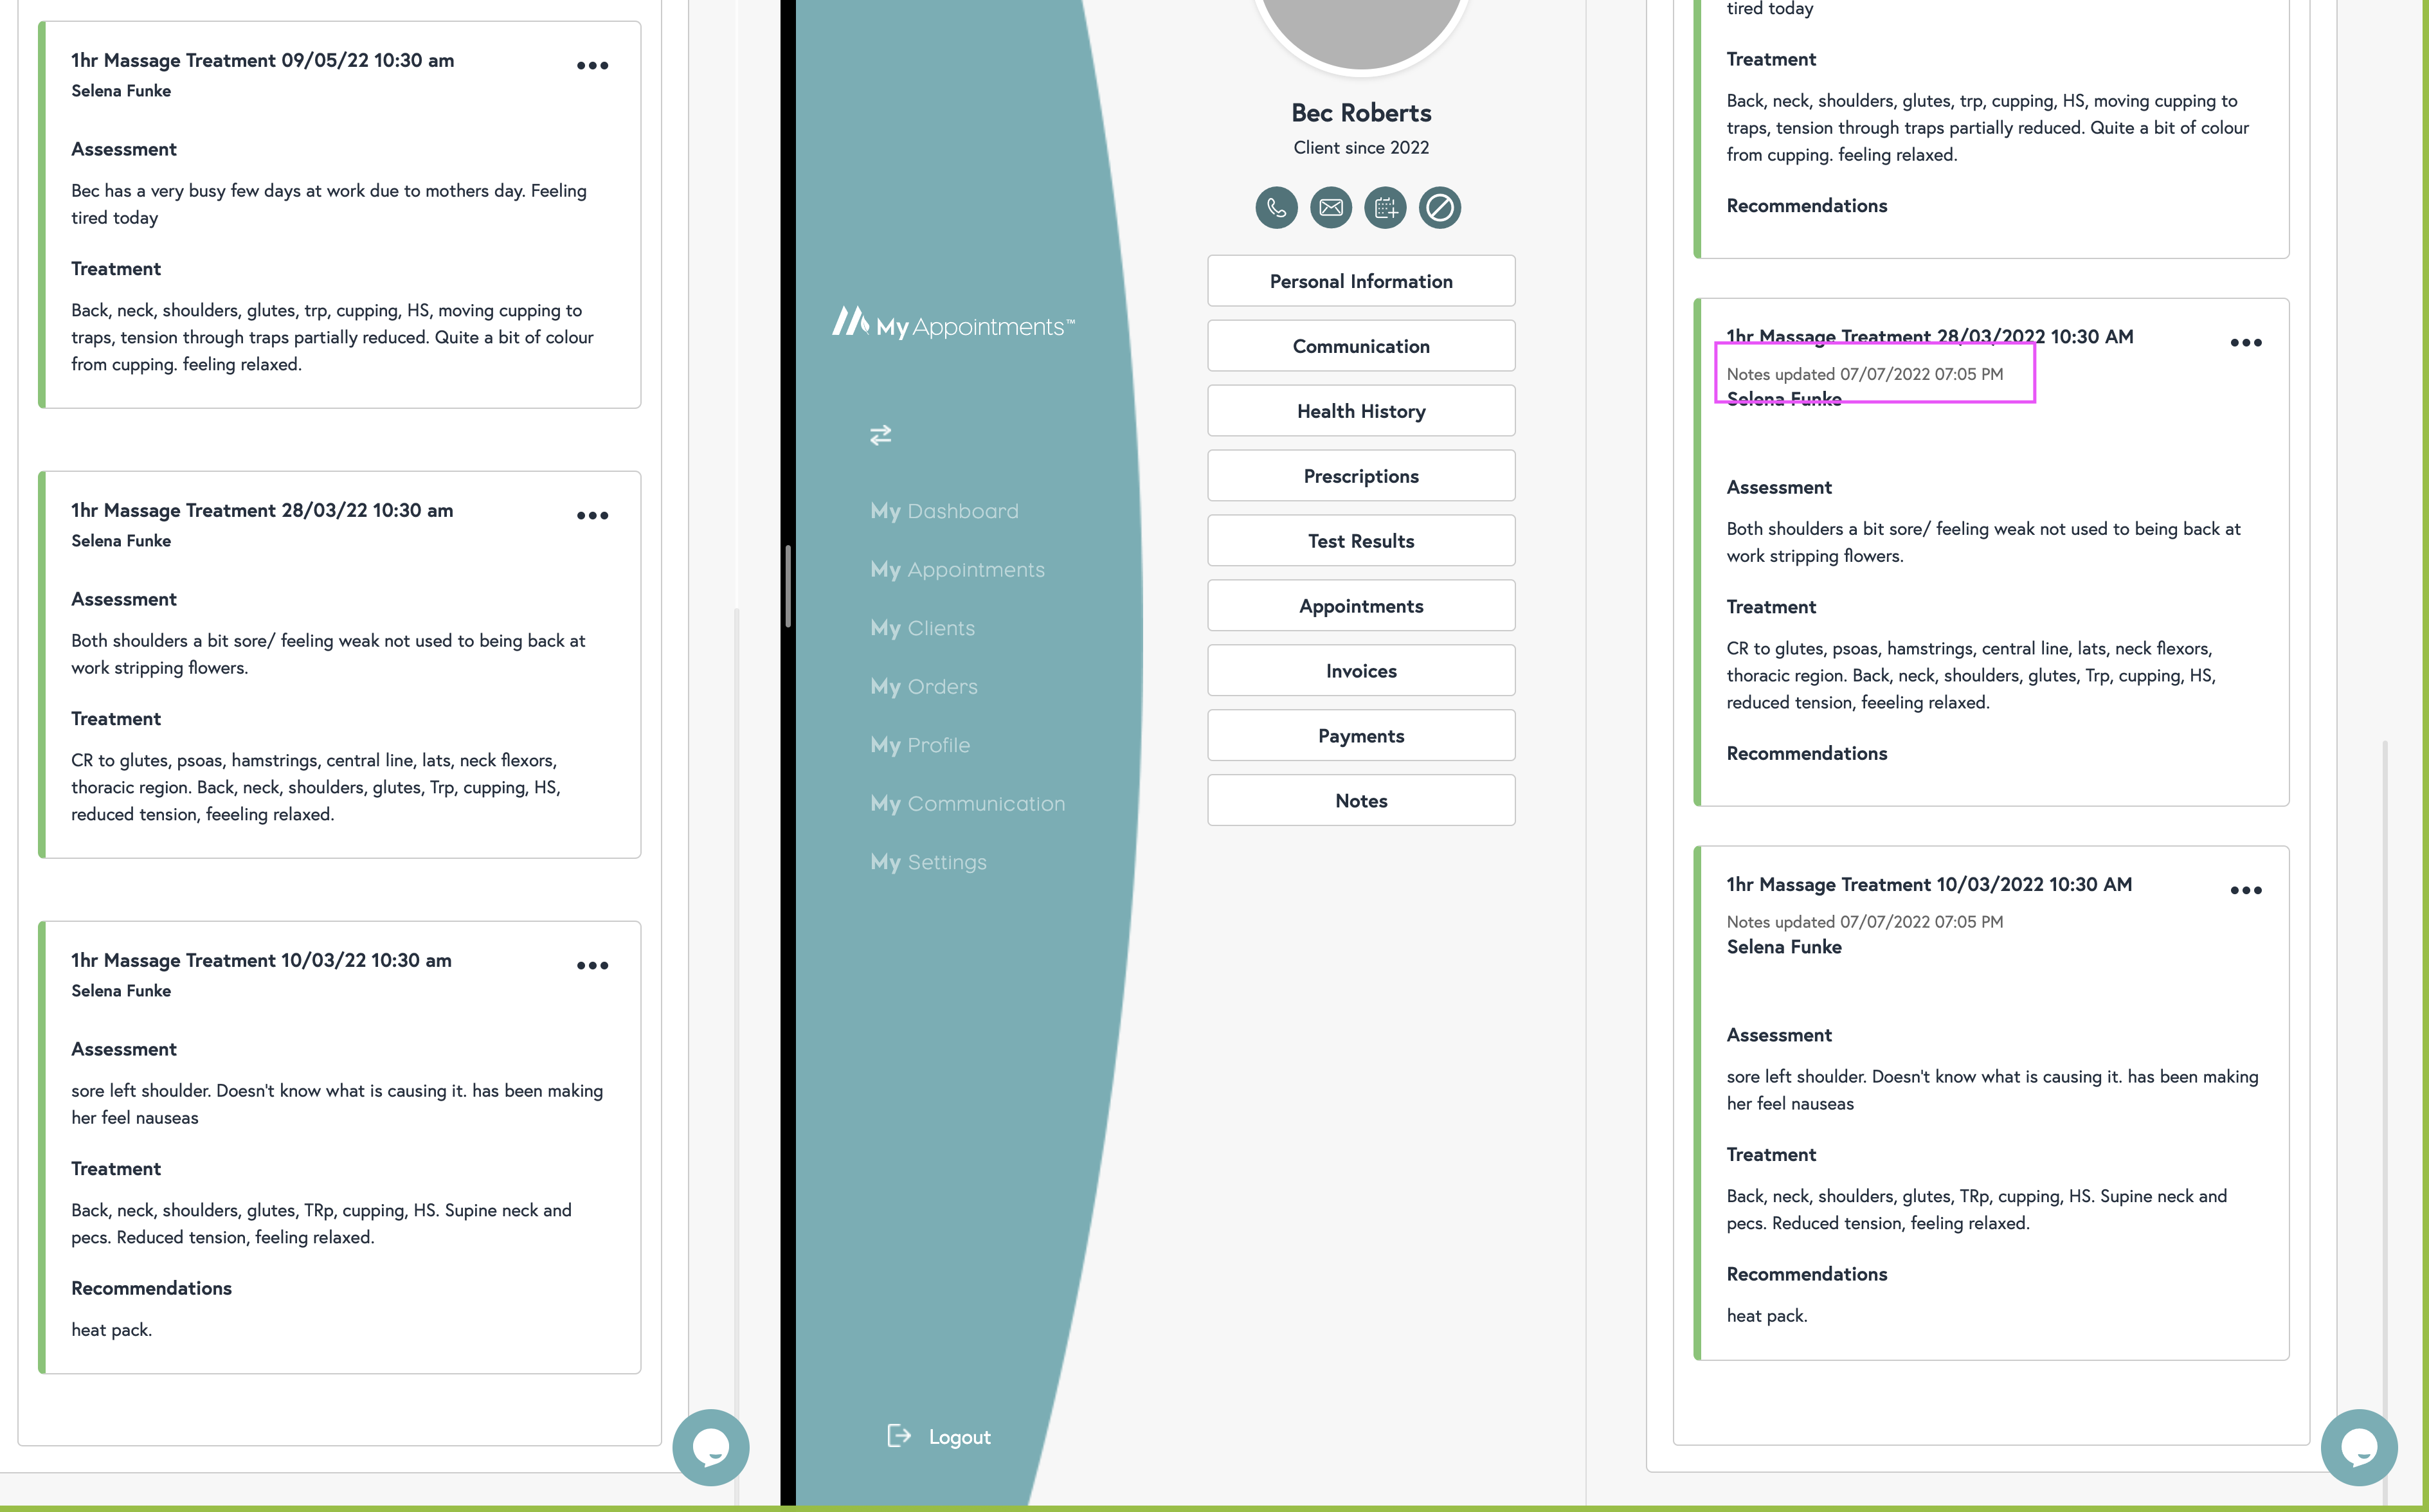Open options menu for 28/03/22 left note
The image size is (2429, 1512).
(x=592, y=516)
